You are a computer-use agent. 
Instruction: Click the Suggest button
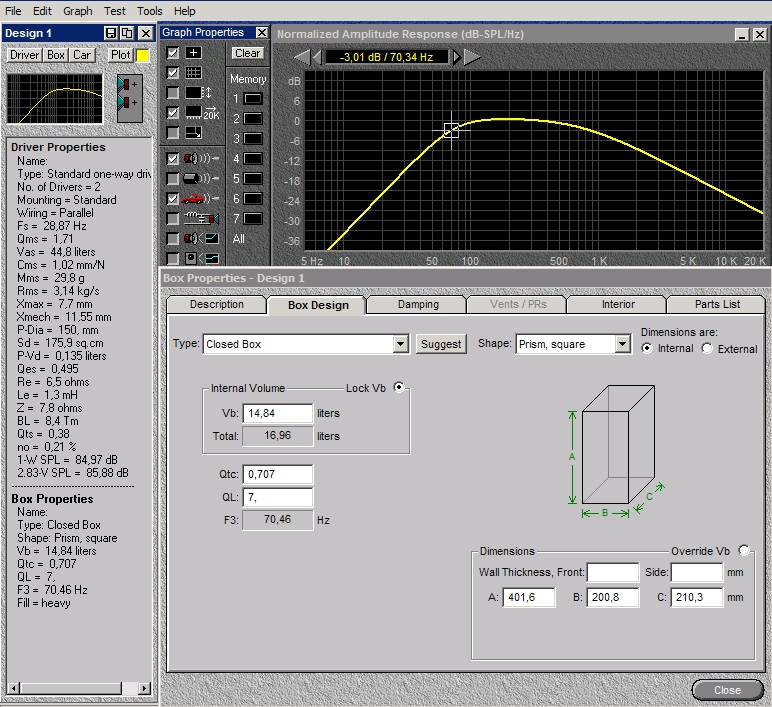click(x=441, y=344)
